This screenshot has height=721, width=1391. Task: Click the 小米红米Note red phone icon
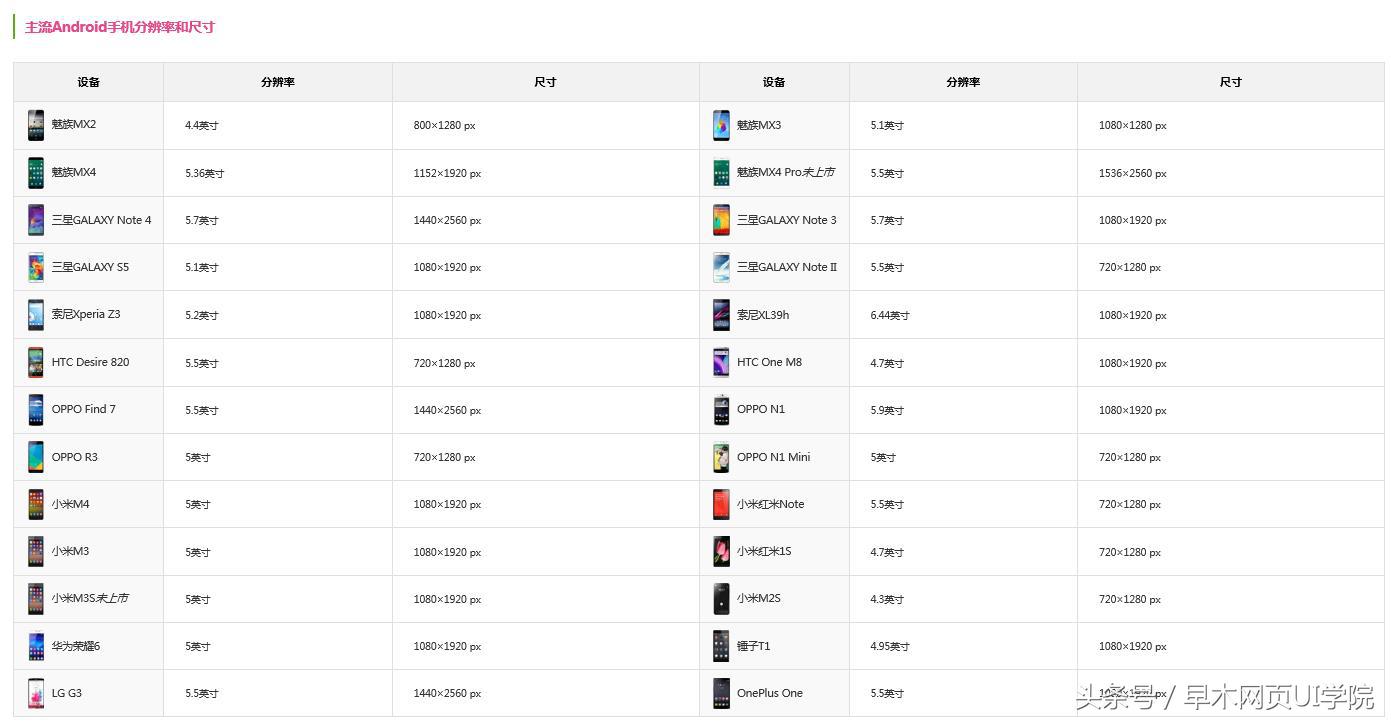tap(721, 505)
